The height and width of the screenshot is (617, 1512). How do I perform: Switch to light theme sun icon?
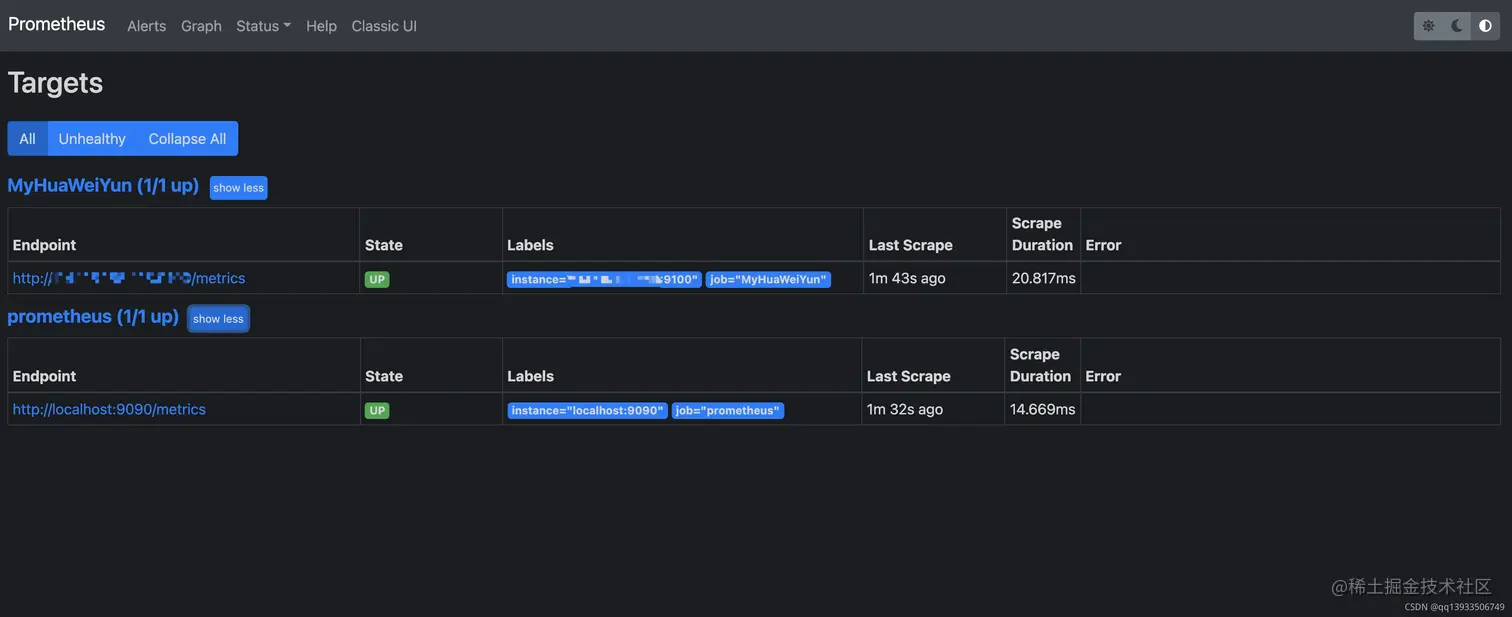click(x=1428, y=26)
